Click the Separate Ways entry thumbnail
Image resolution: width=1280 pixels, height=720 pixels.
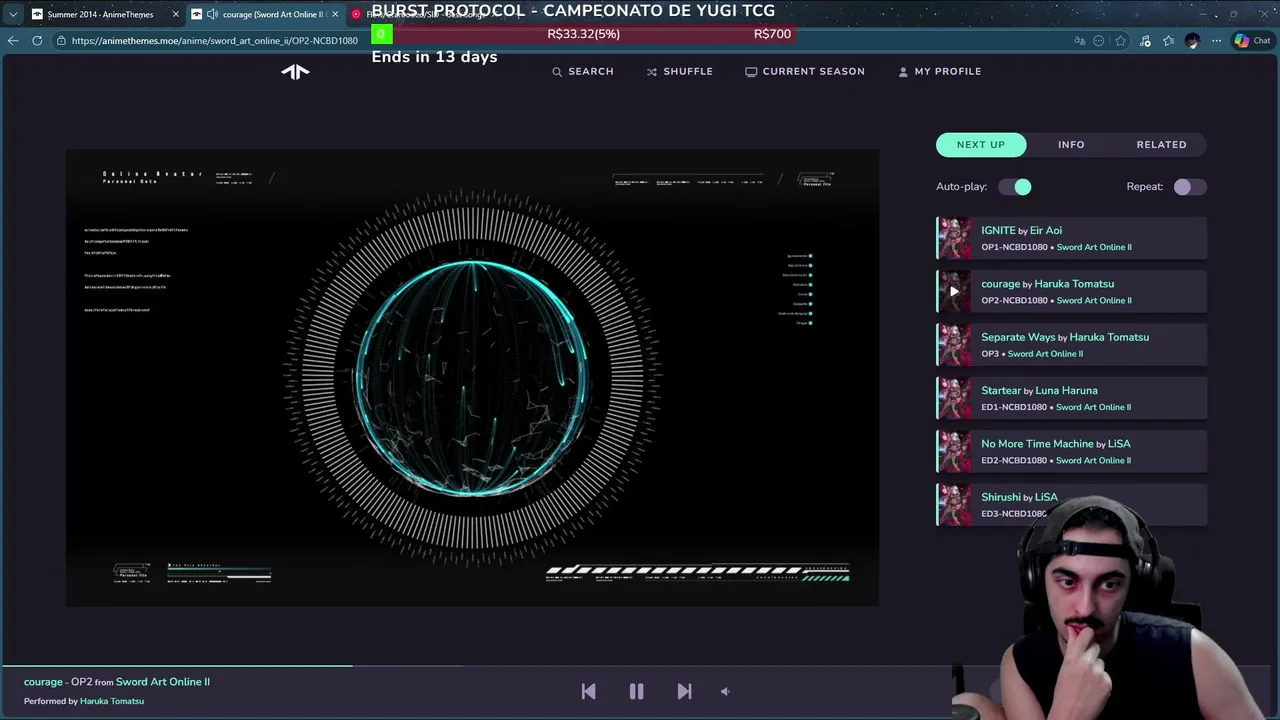click(954, 345)
